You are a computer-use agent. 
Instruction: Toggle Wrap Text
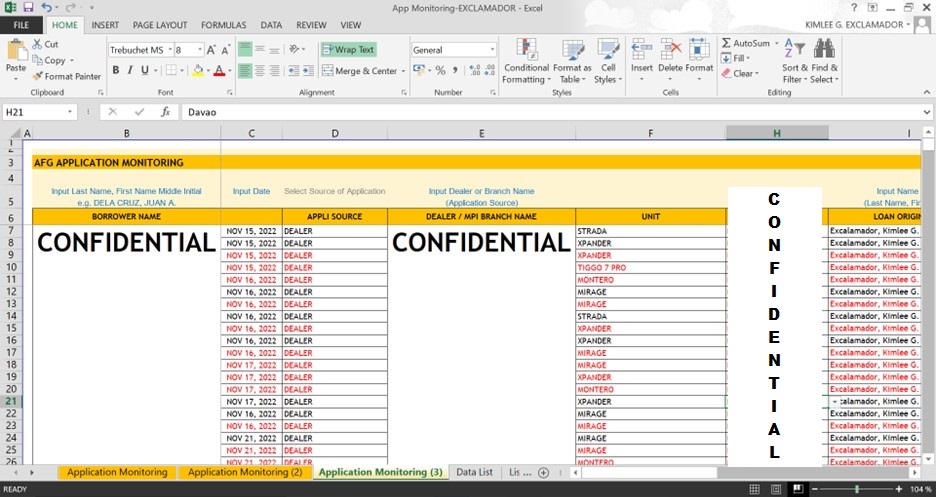[349, 50]
